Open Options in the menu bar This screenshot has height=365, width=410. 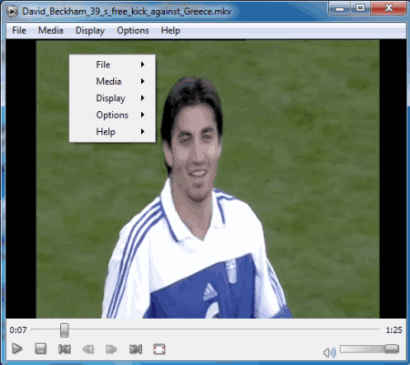pos(133,31)
